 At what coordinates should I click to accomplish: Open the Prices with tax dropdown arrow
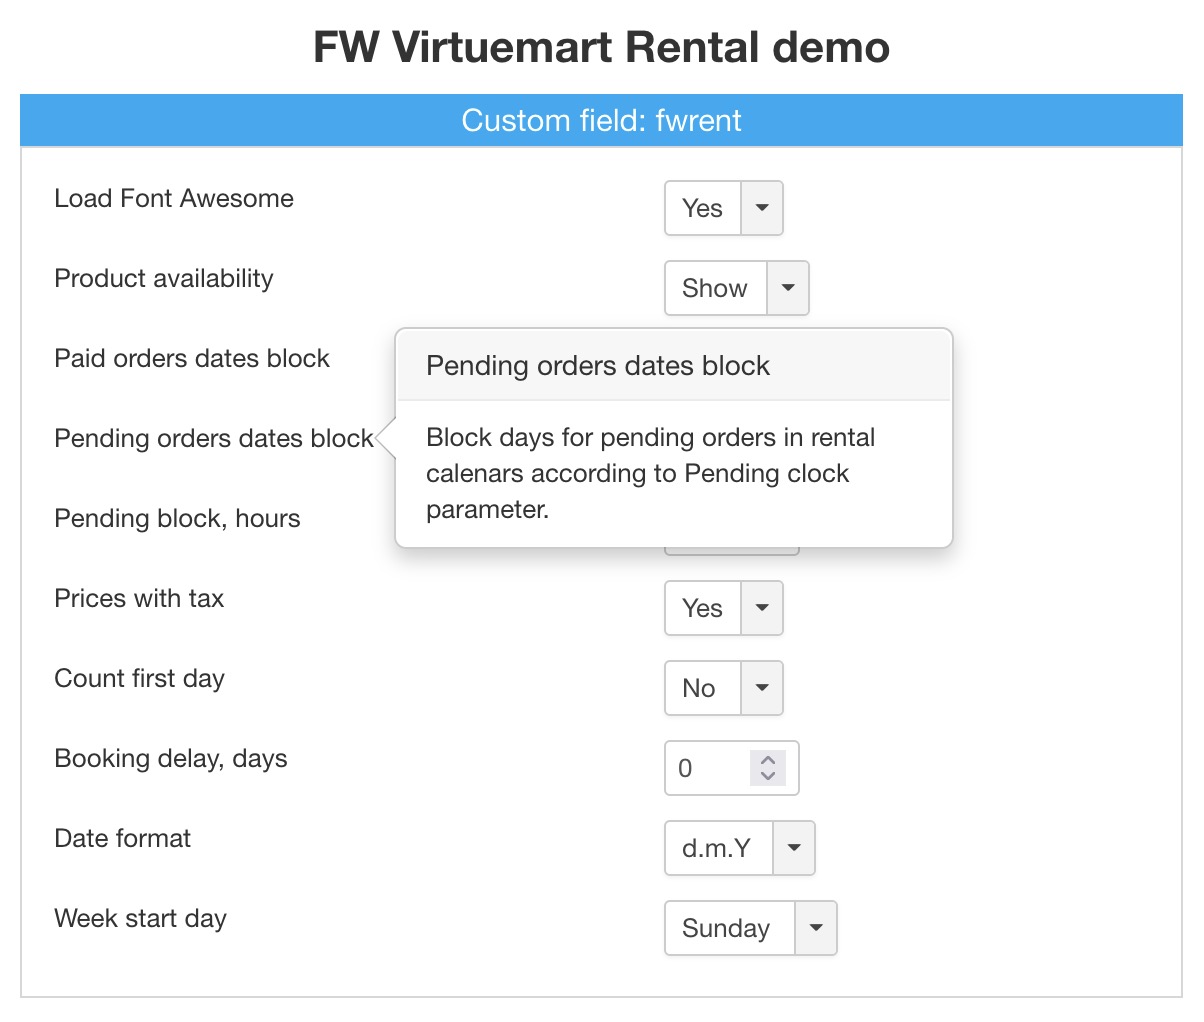pos(762,608)
